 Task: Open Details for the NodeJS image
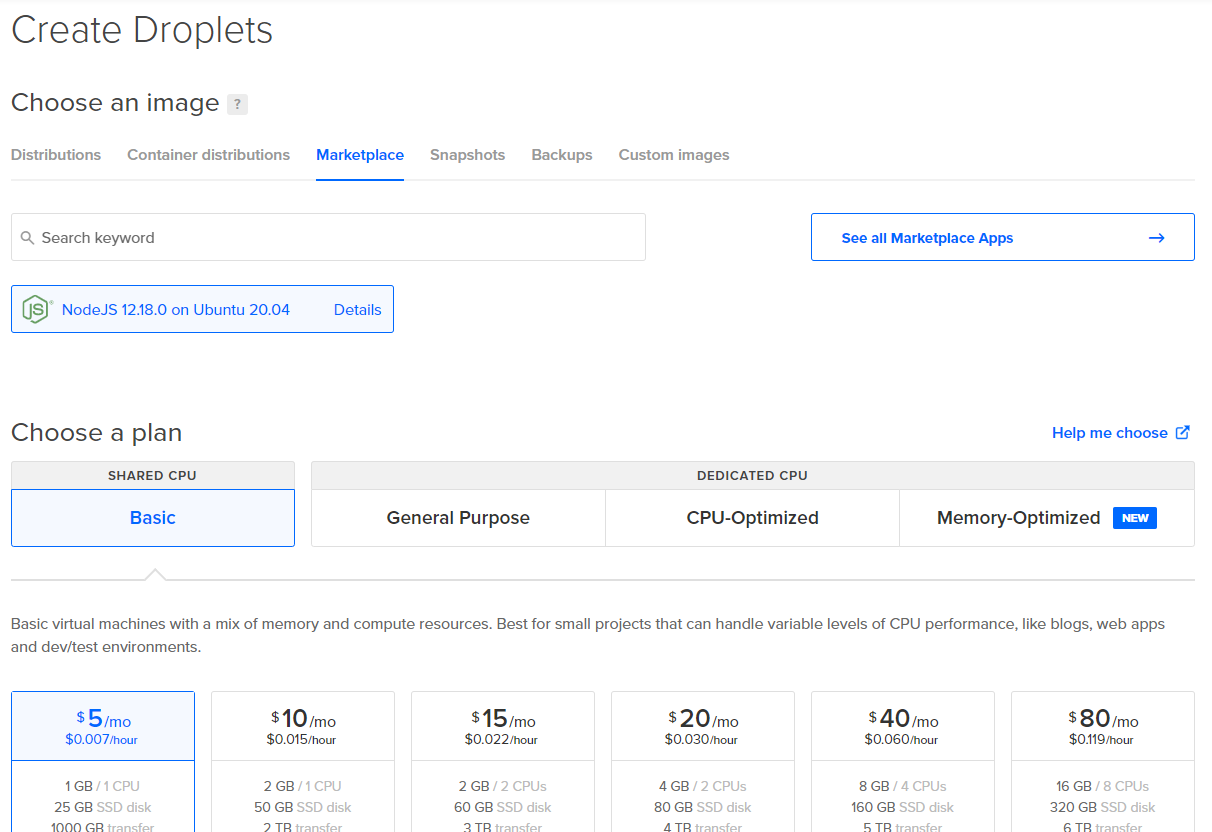tap(357, 310)
